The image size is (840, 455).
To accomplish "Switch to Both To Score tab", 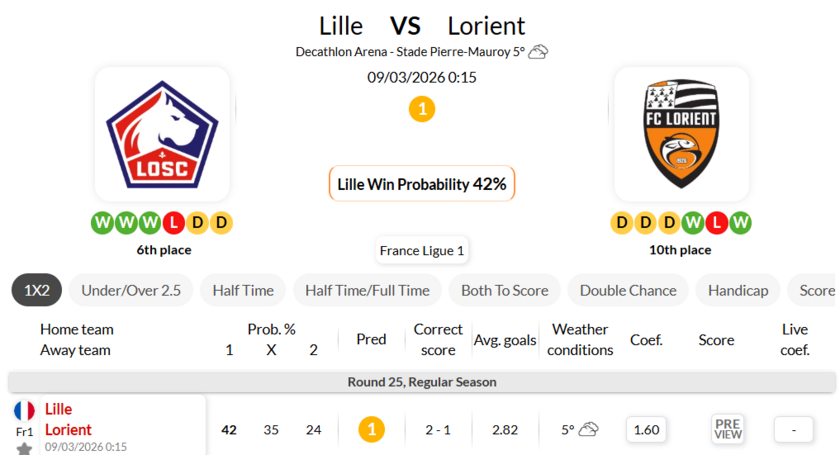I will (504, 290).
